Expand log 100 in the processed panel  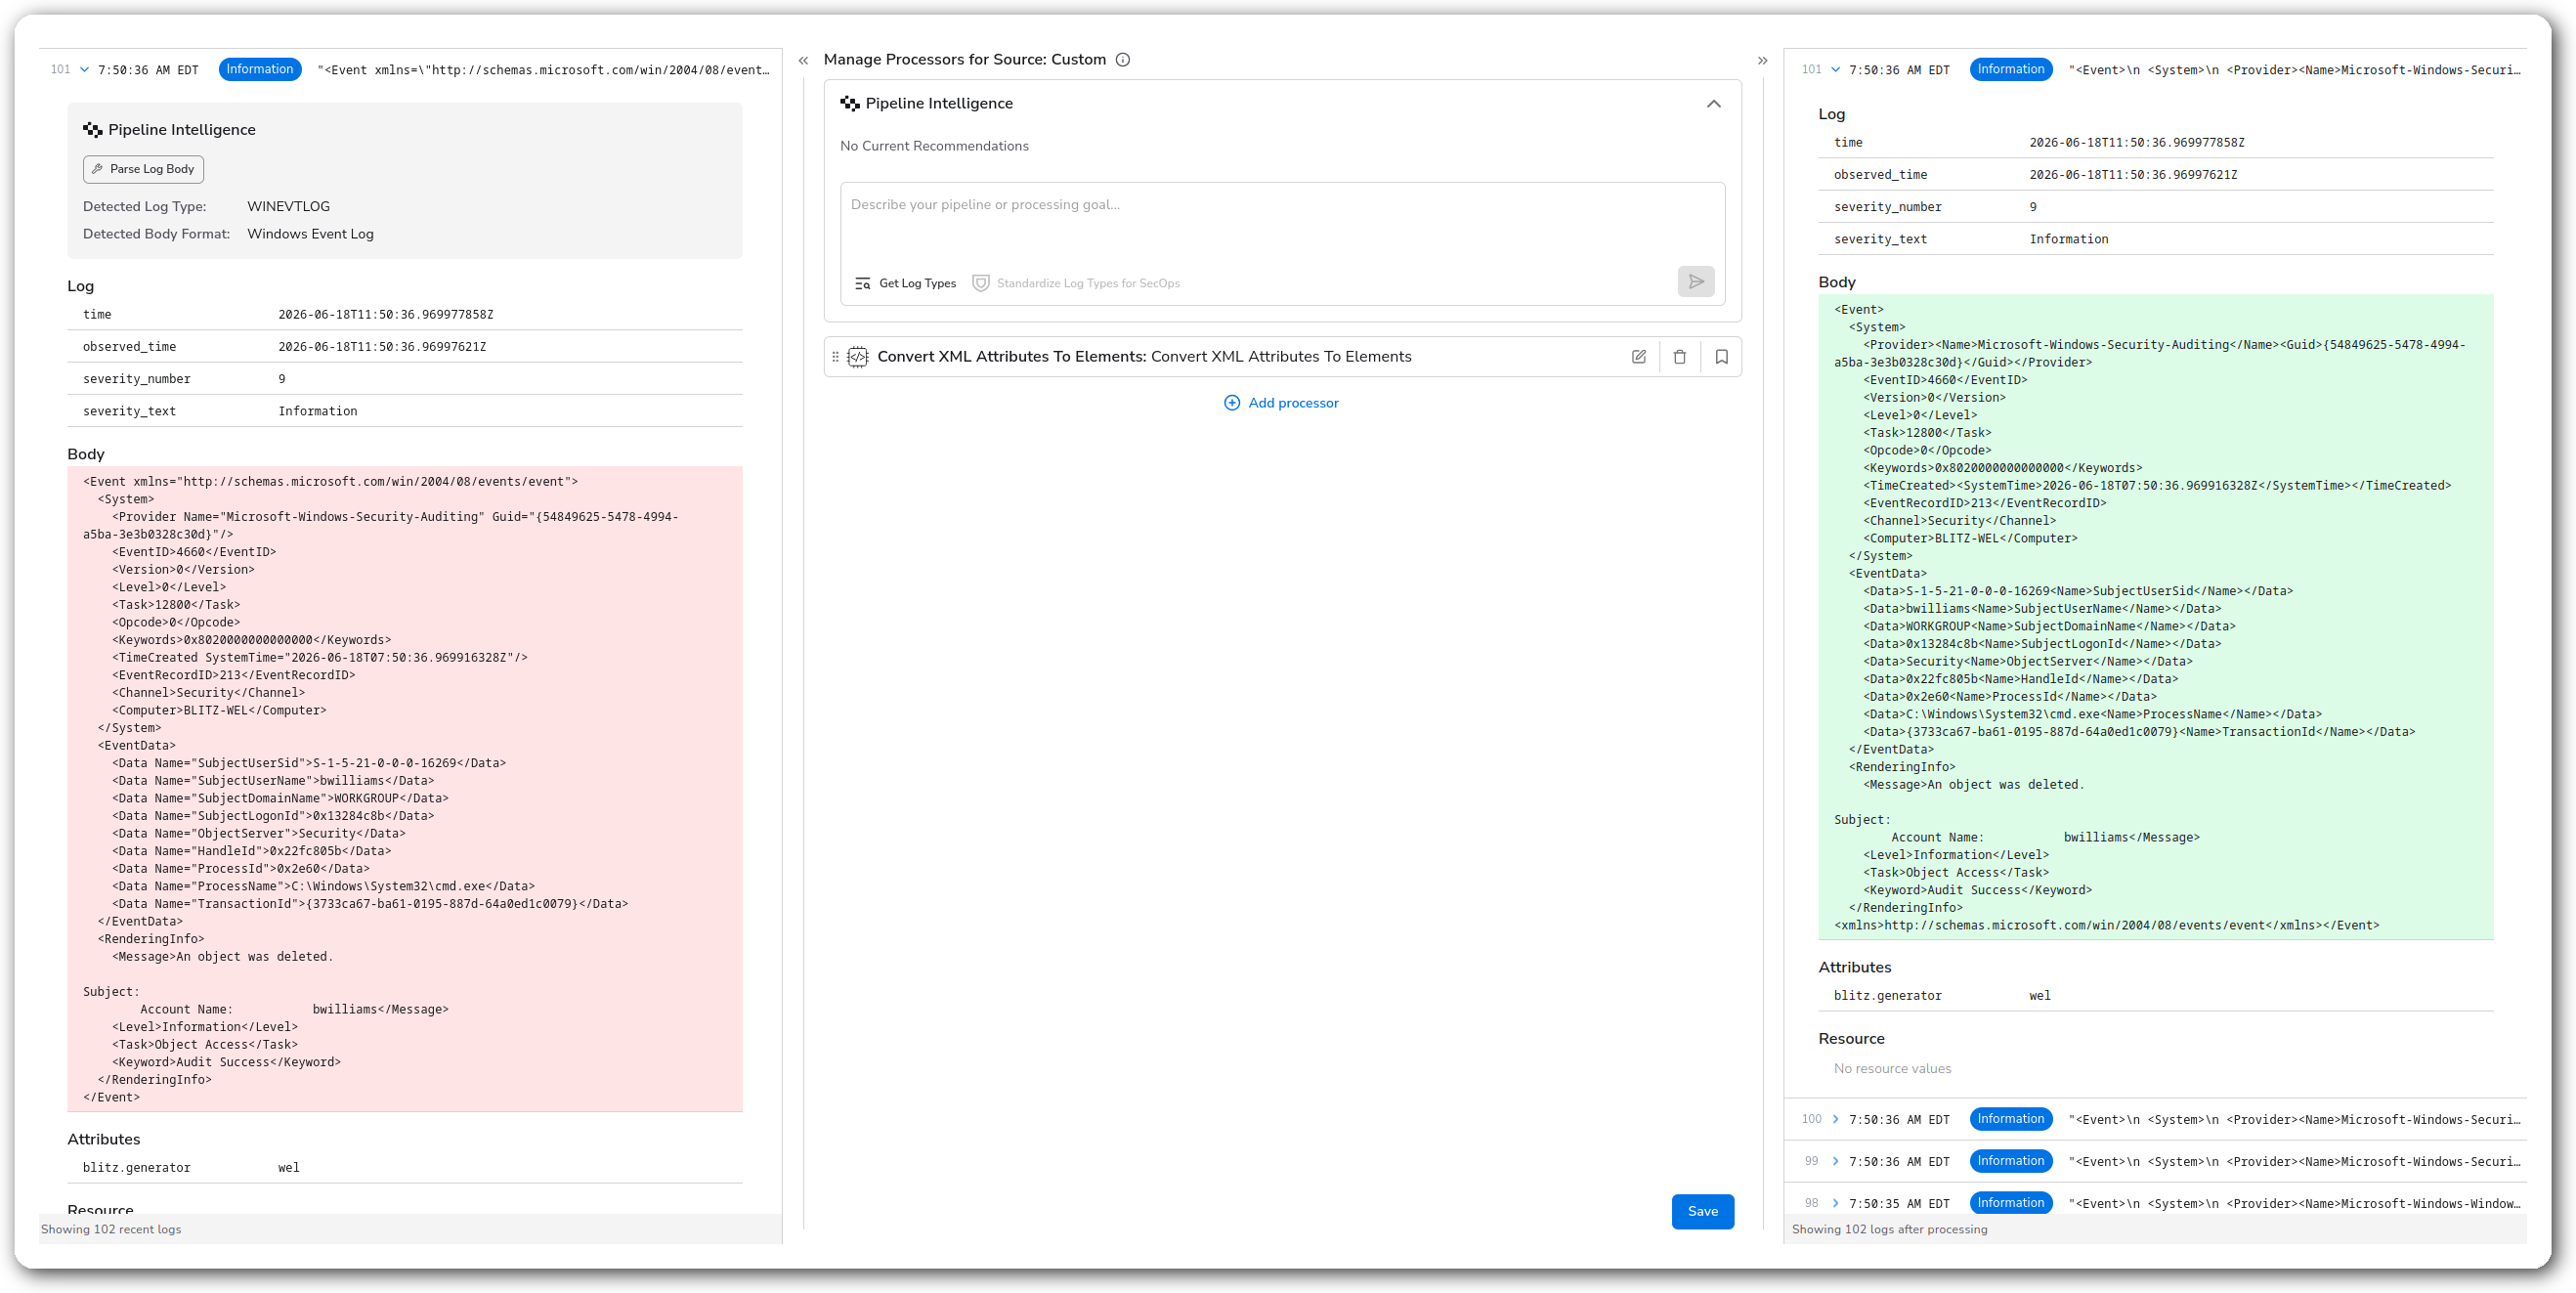1835,1119
